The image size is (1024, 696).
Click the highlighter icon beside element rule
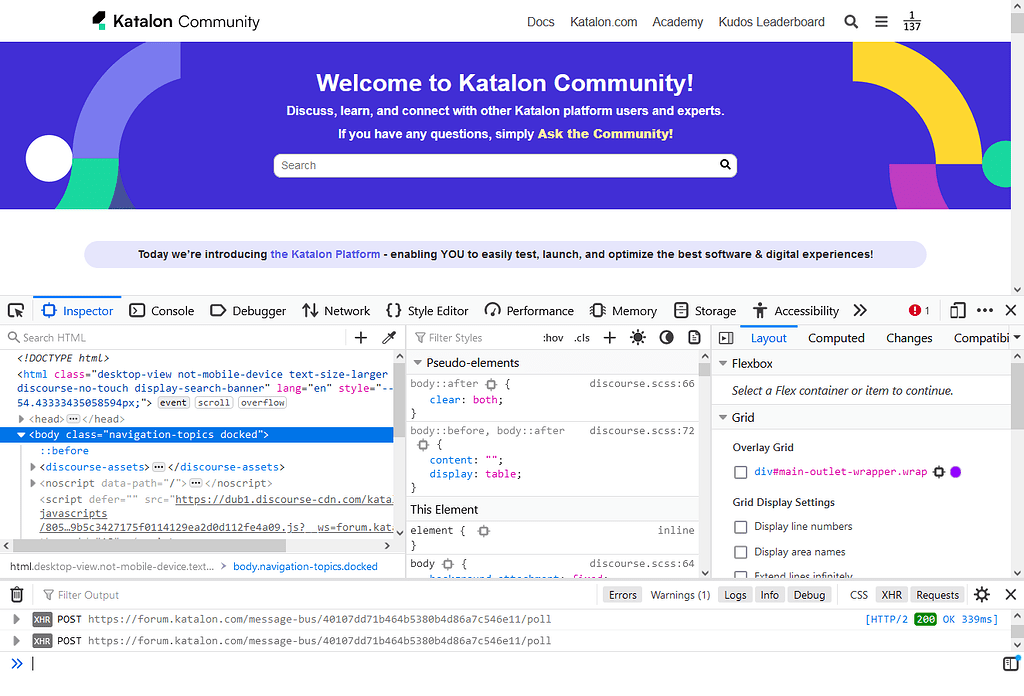coord(483,531)
